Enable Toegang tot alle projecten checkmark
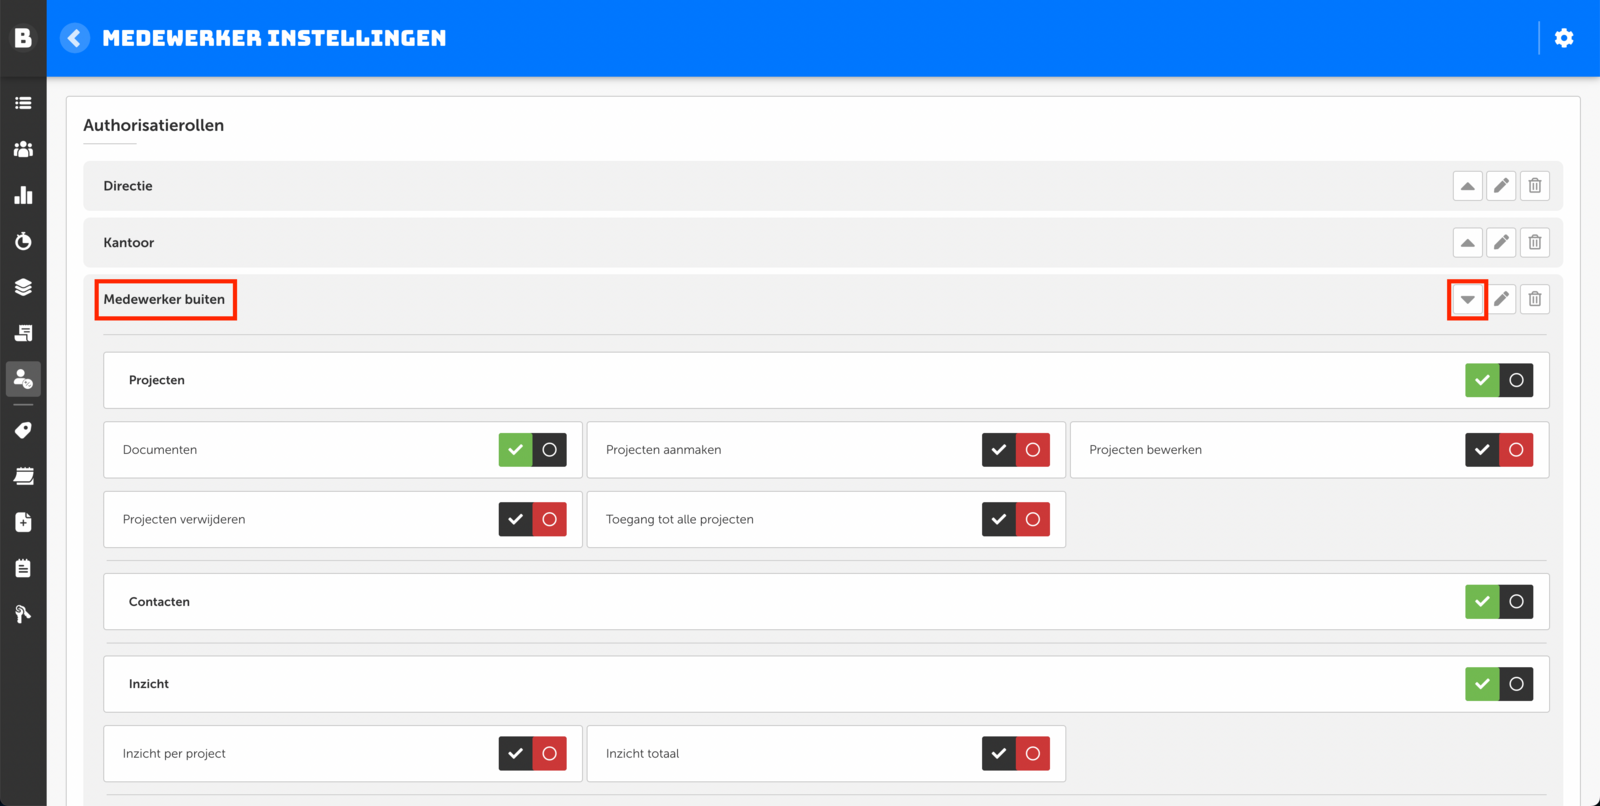 click(999, 519)
